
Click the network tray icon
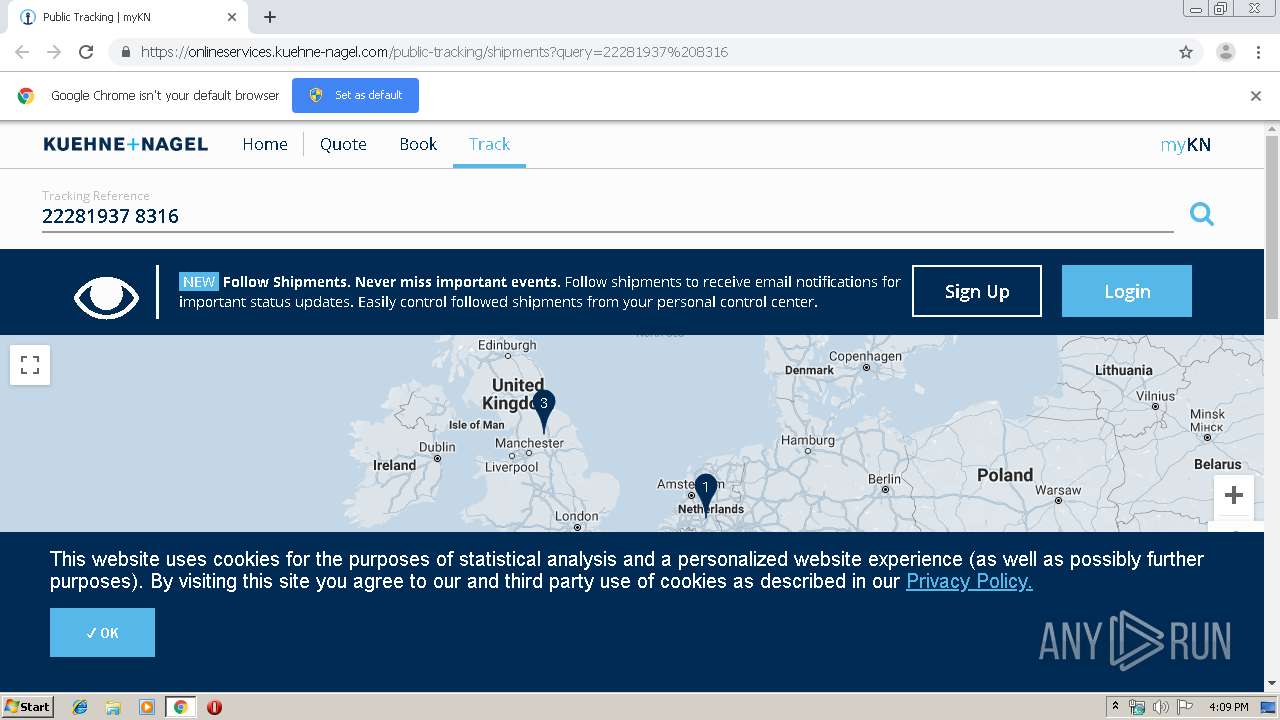[x=1137, y=707]
